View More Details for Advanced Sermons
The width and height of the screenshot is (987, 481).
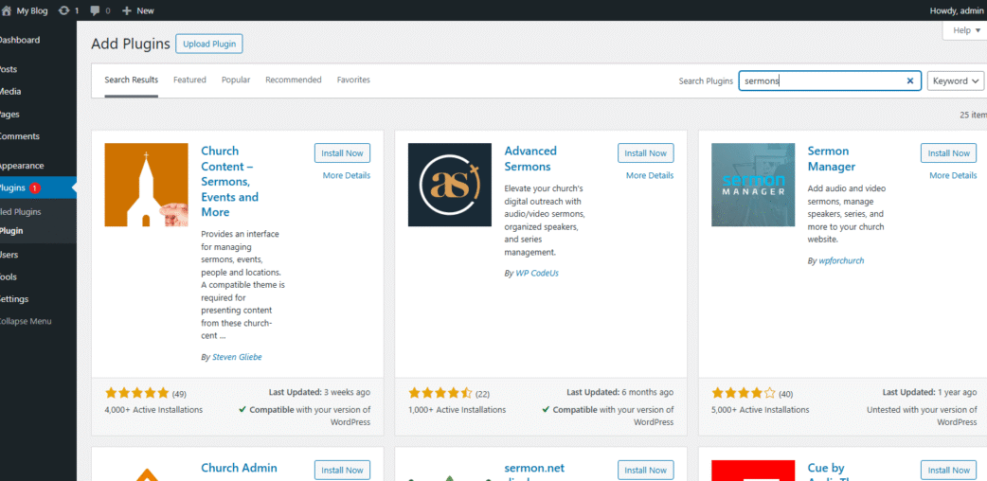(650, 176)
